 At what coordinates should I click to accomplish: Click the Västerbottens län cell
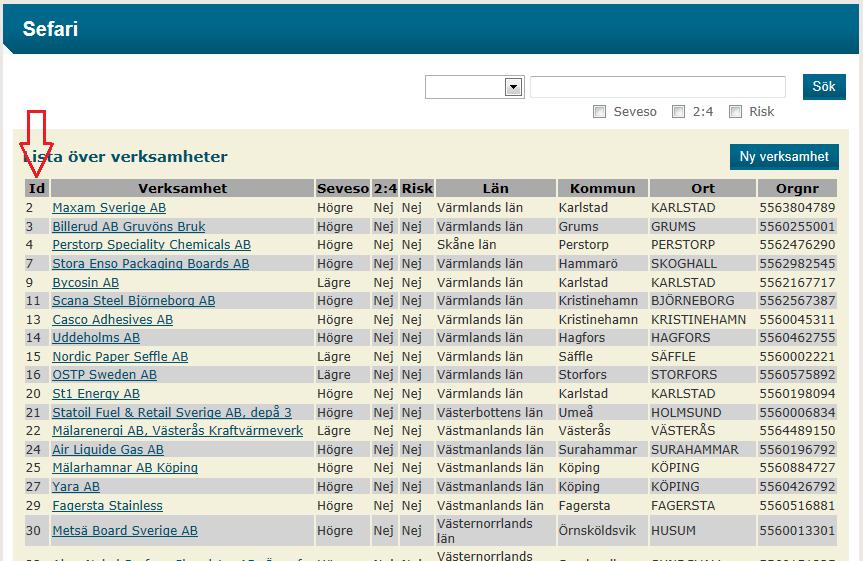[x=489, y=412]
